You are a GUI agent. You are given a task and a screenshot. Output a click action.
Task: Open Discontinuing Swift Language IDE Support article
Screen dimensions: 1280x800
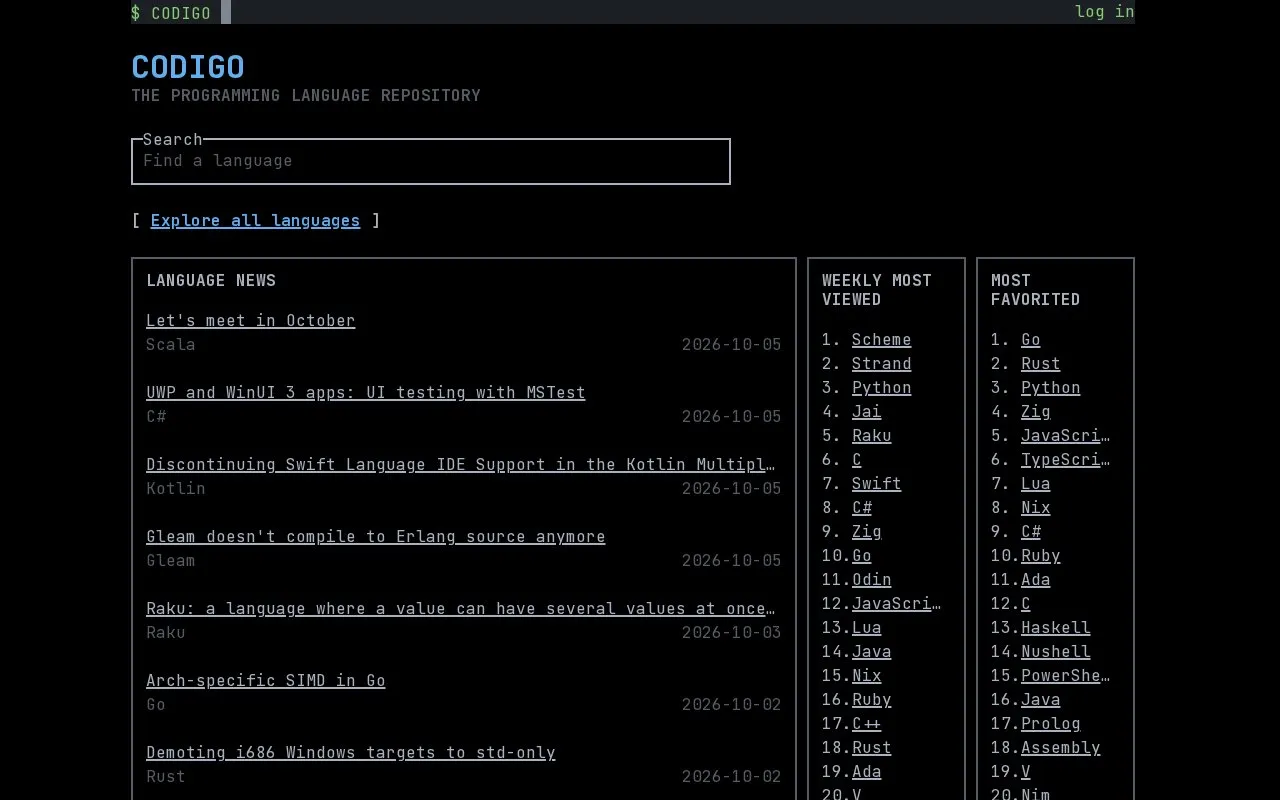click(460, 464)
